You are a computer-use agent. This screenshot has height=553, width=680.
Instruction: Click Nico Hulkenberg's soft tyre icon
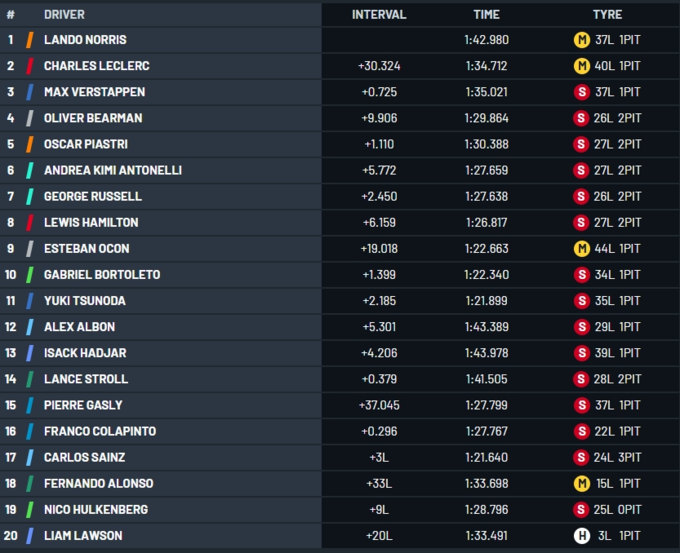coord(581,509)
